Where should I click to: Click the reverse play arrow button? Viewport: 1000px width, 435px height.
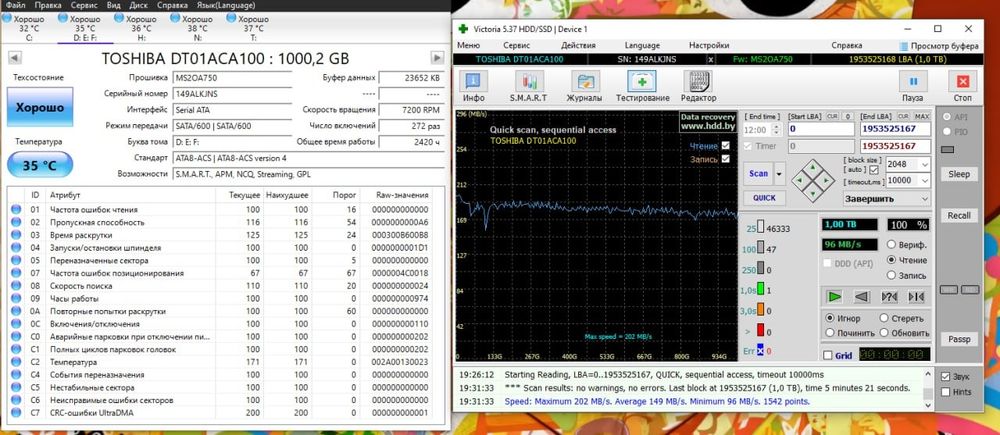pos(862,297)
